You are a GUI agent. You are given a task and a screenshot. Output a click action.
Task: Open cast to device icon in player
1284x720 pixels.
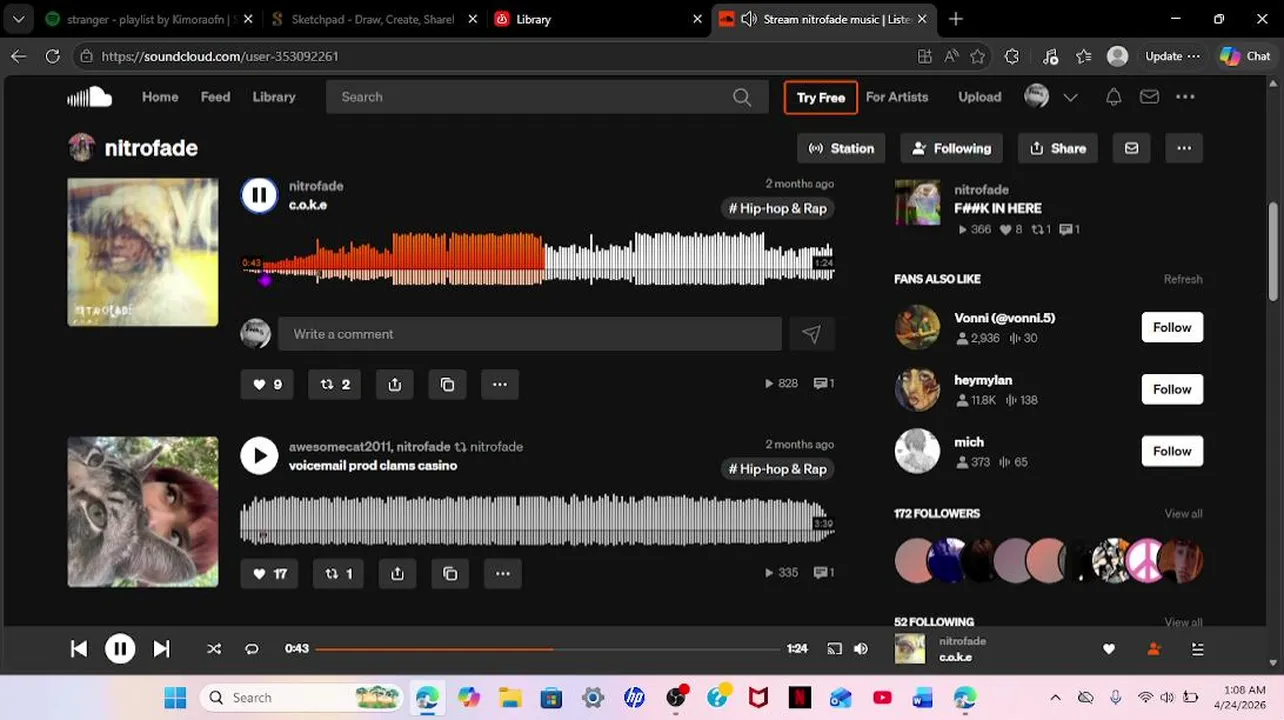834,649
